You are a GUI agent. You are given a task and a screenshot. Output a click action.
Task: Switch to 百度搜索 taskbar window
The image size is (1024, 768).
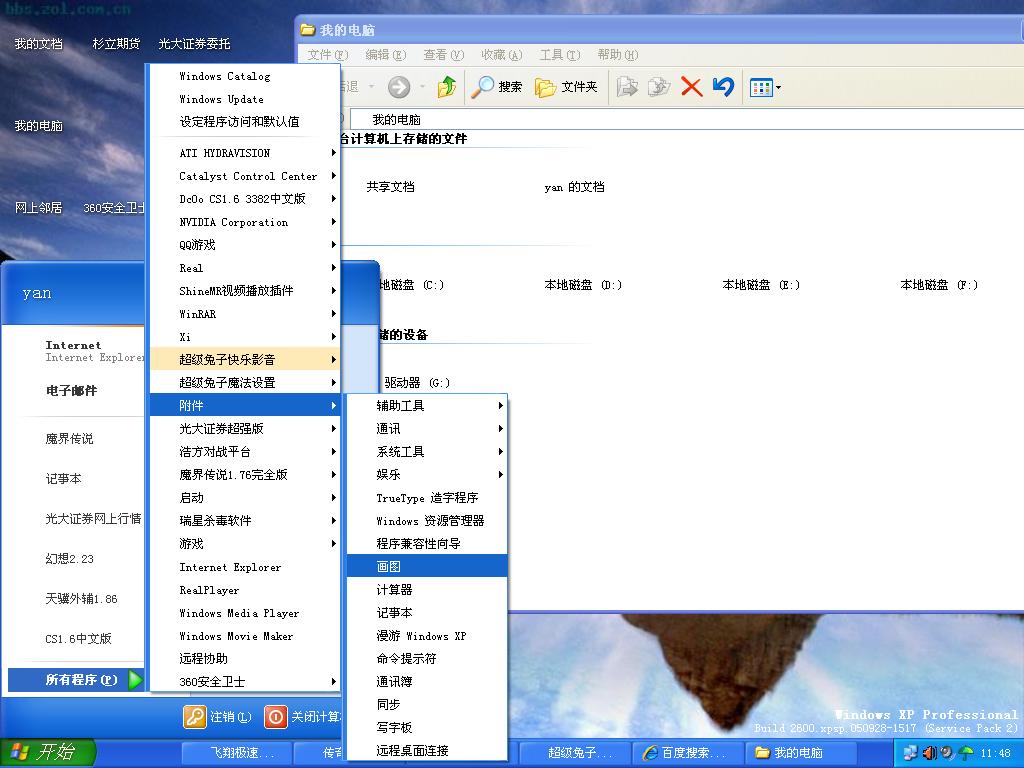tap(690, 753)
